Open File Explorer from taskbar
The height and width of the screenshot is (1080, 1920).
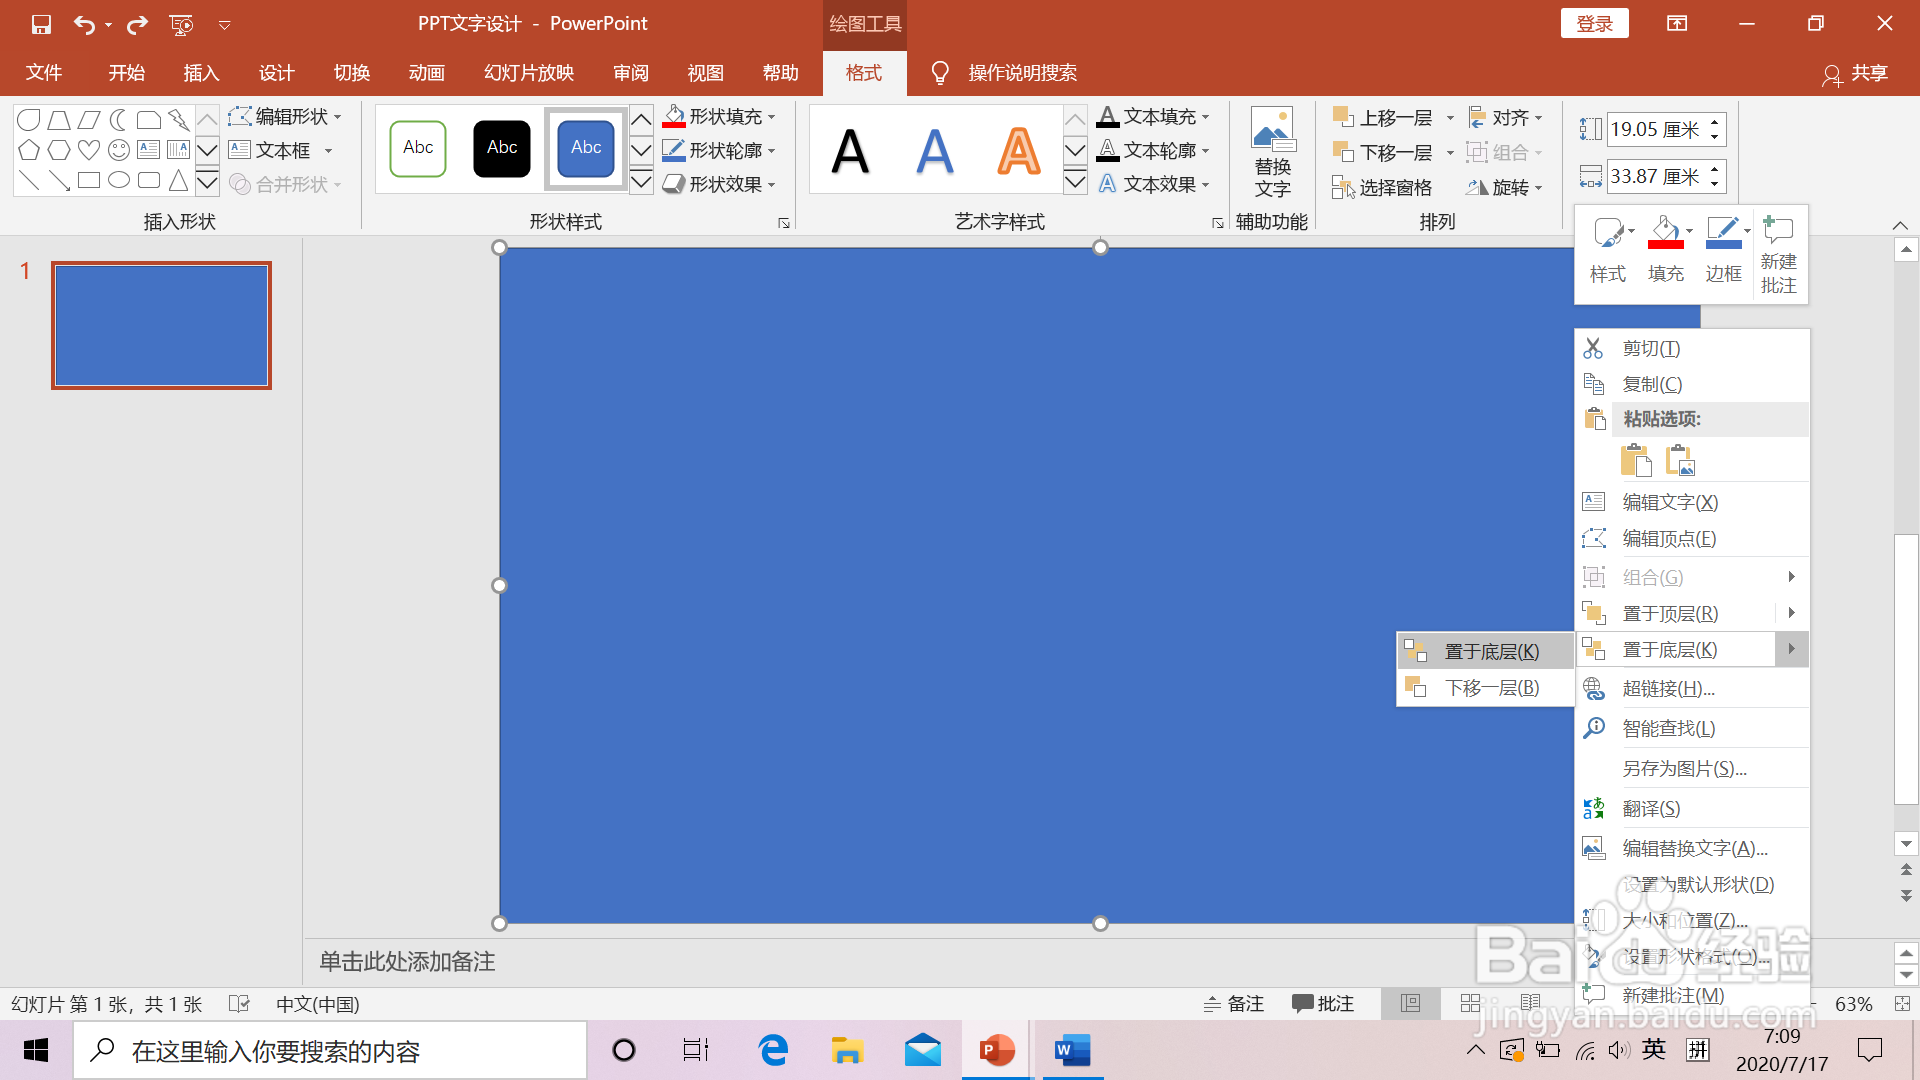(847, 1050)
